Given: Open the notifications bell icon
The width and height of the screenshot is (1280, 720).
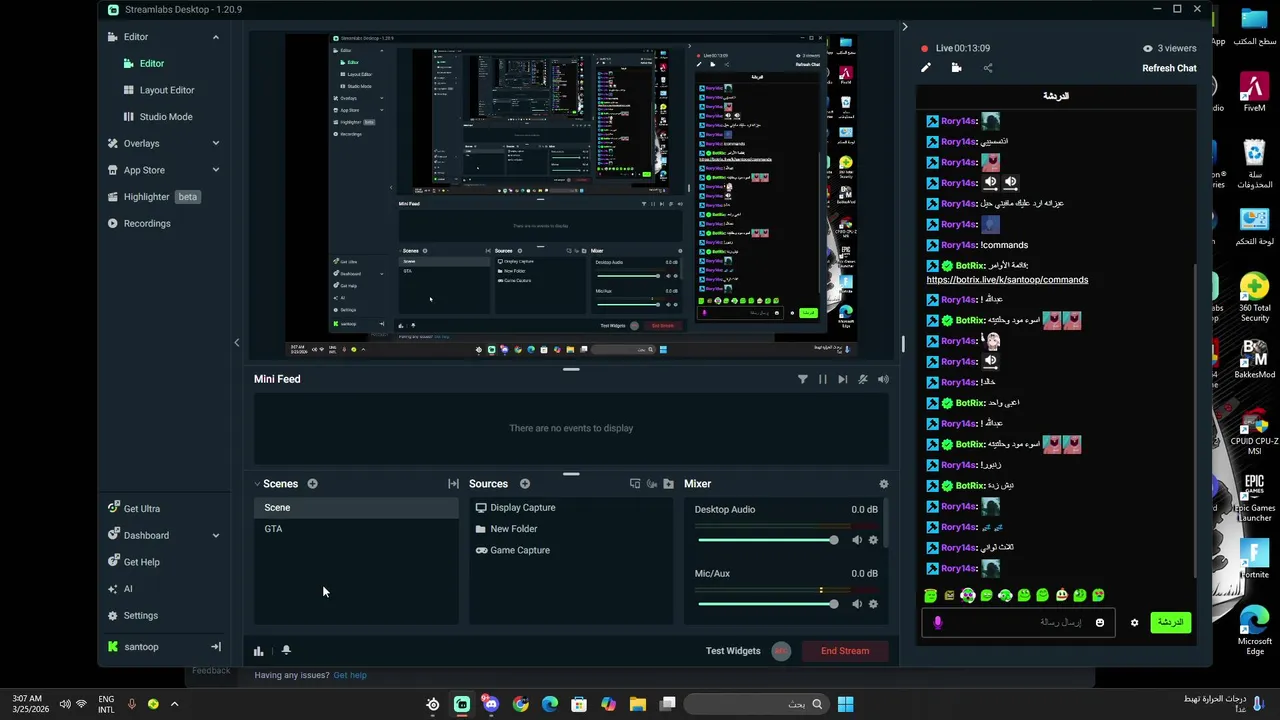Looking at the screenshot, I should (286, 651).
